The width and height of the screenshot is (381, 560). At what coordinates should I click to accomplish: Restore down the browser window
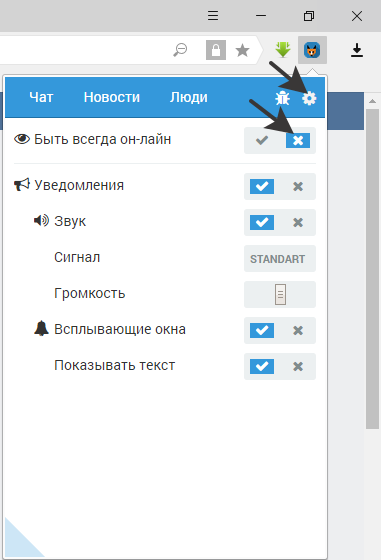point(309,16)
